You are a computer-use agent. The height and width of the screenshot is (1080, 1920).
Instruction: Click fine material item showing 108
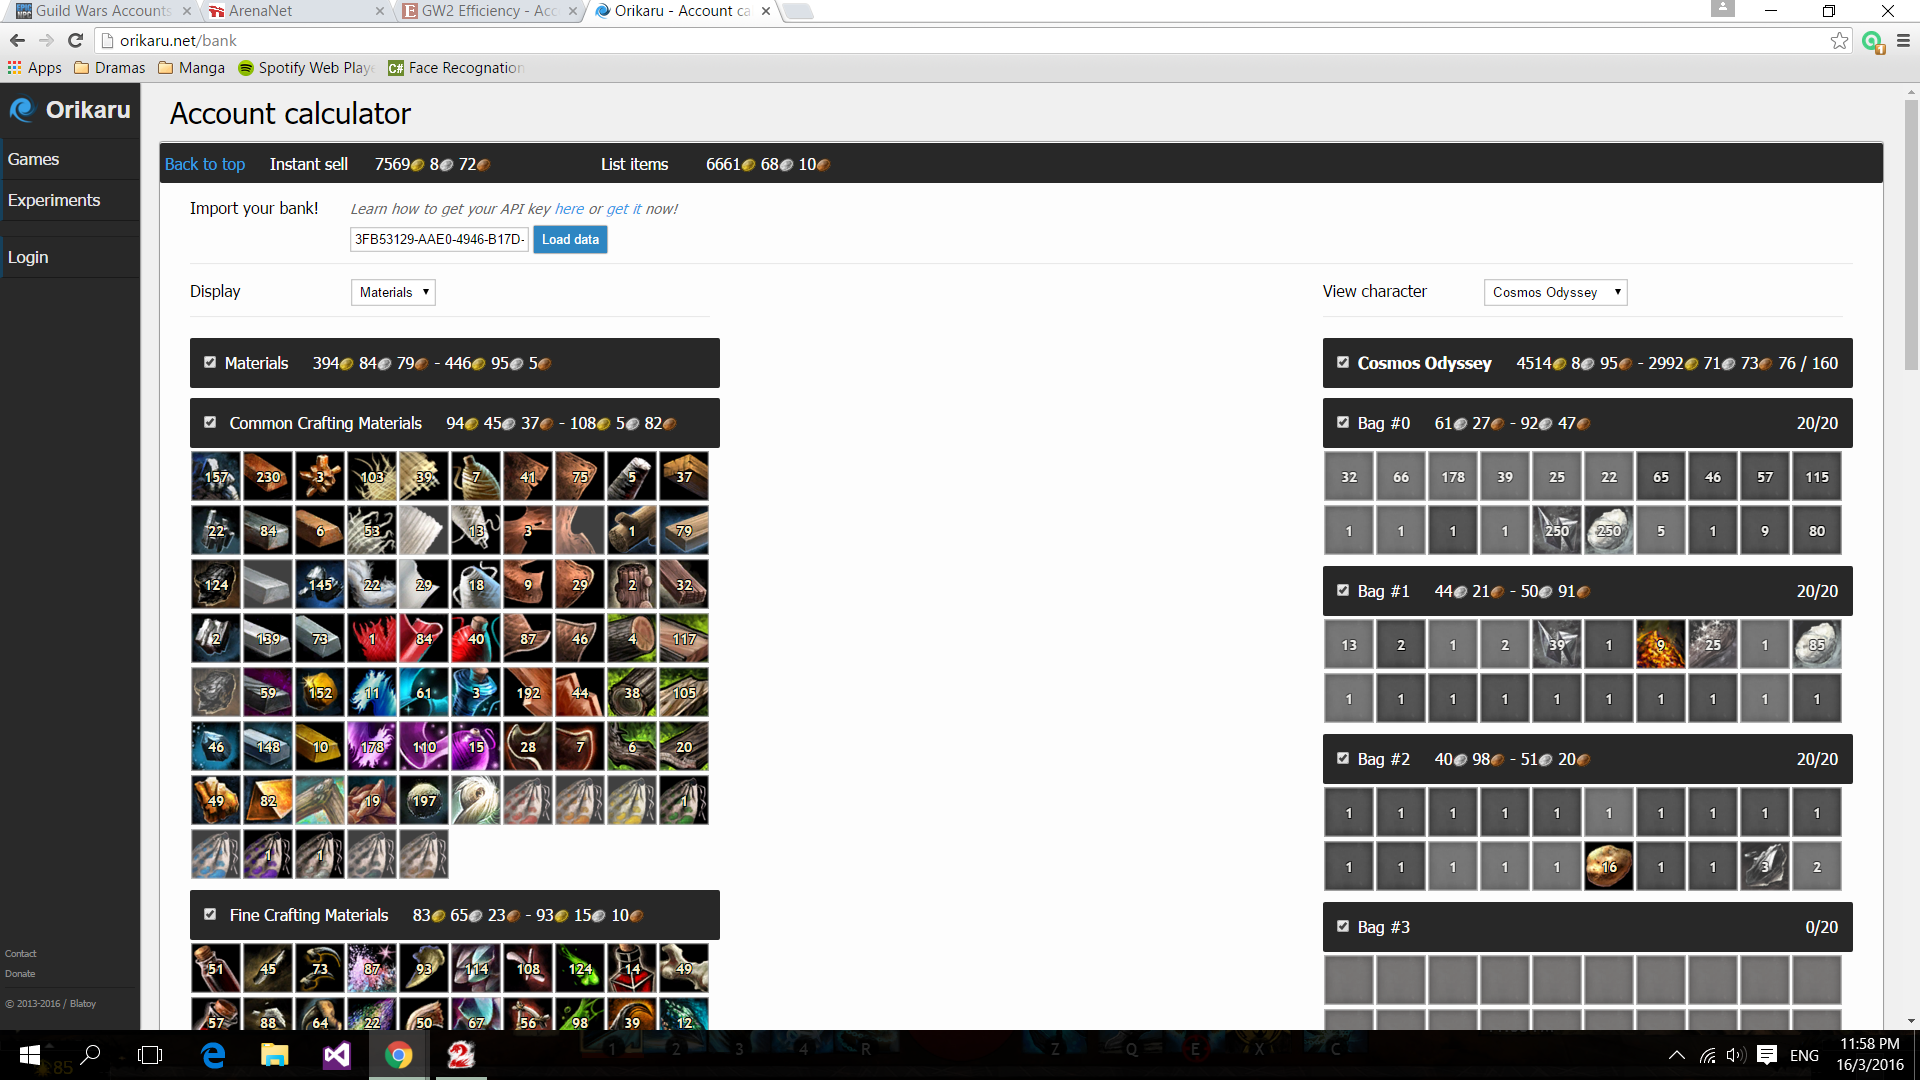tap(528, 968)
